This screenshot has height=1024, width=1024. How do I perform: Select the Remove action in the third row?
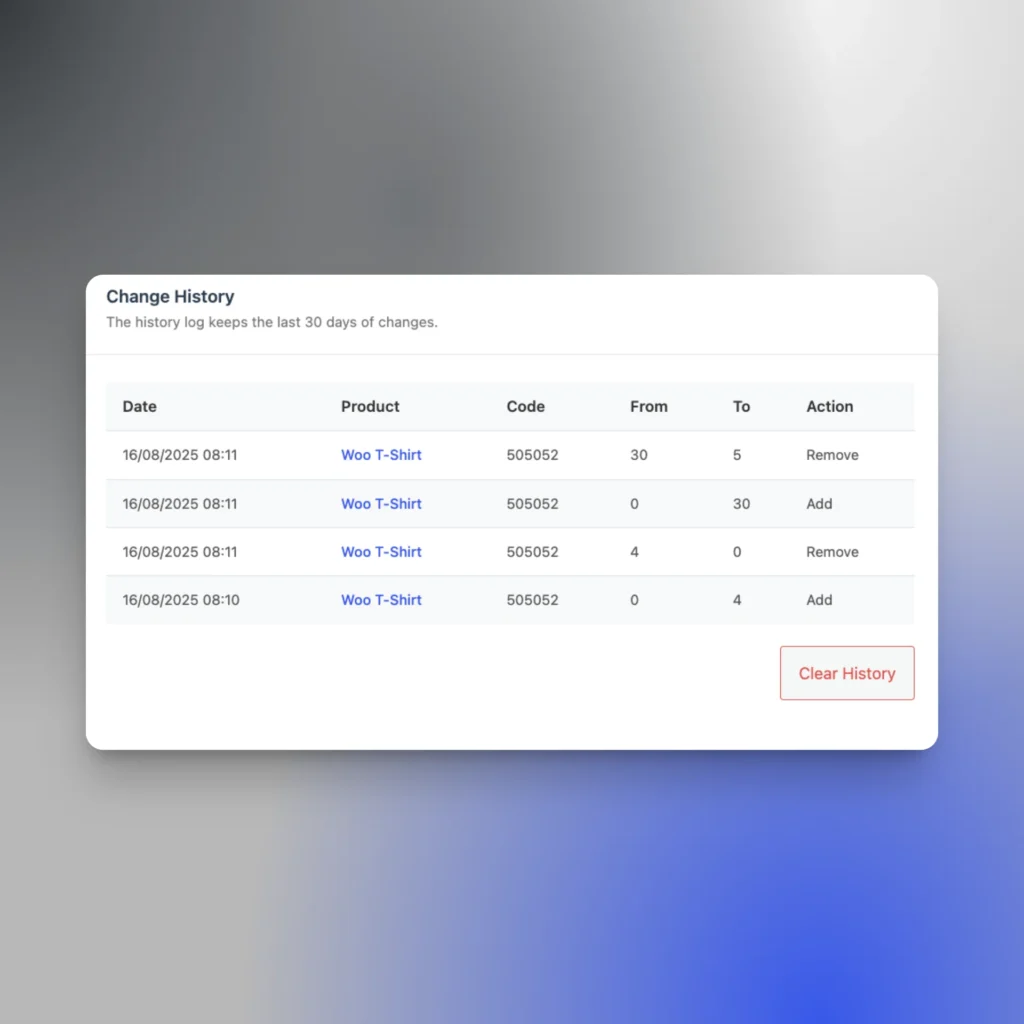[x=832, y=552]
